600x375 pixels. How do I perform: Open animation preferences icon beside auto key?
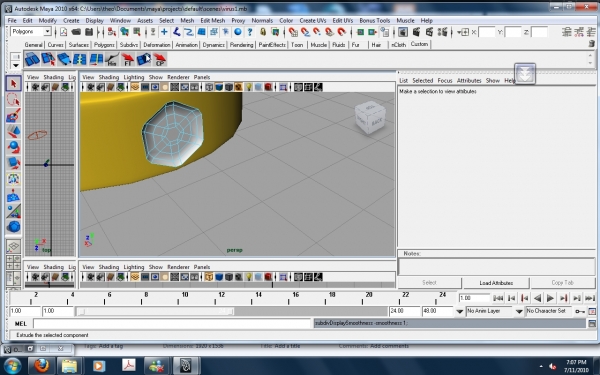(x=592, y=311)
